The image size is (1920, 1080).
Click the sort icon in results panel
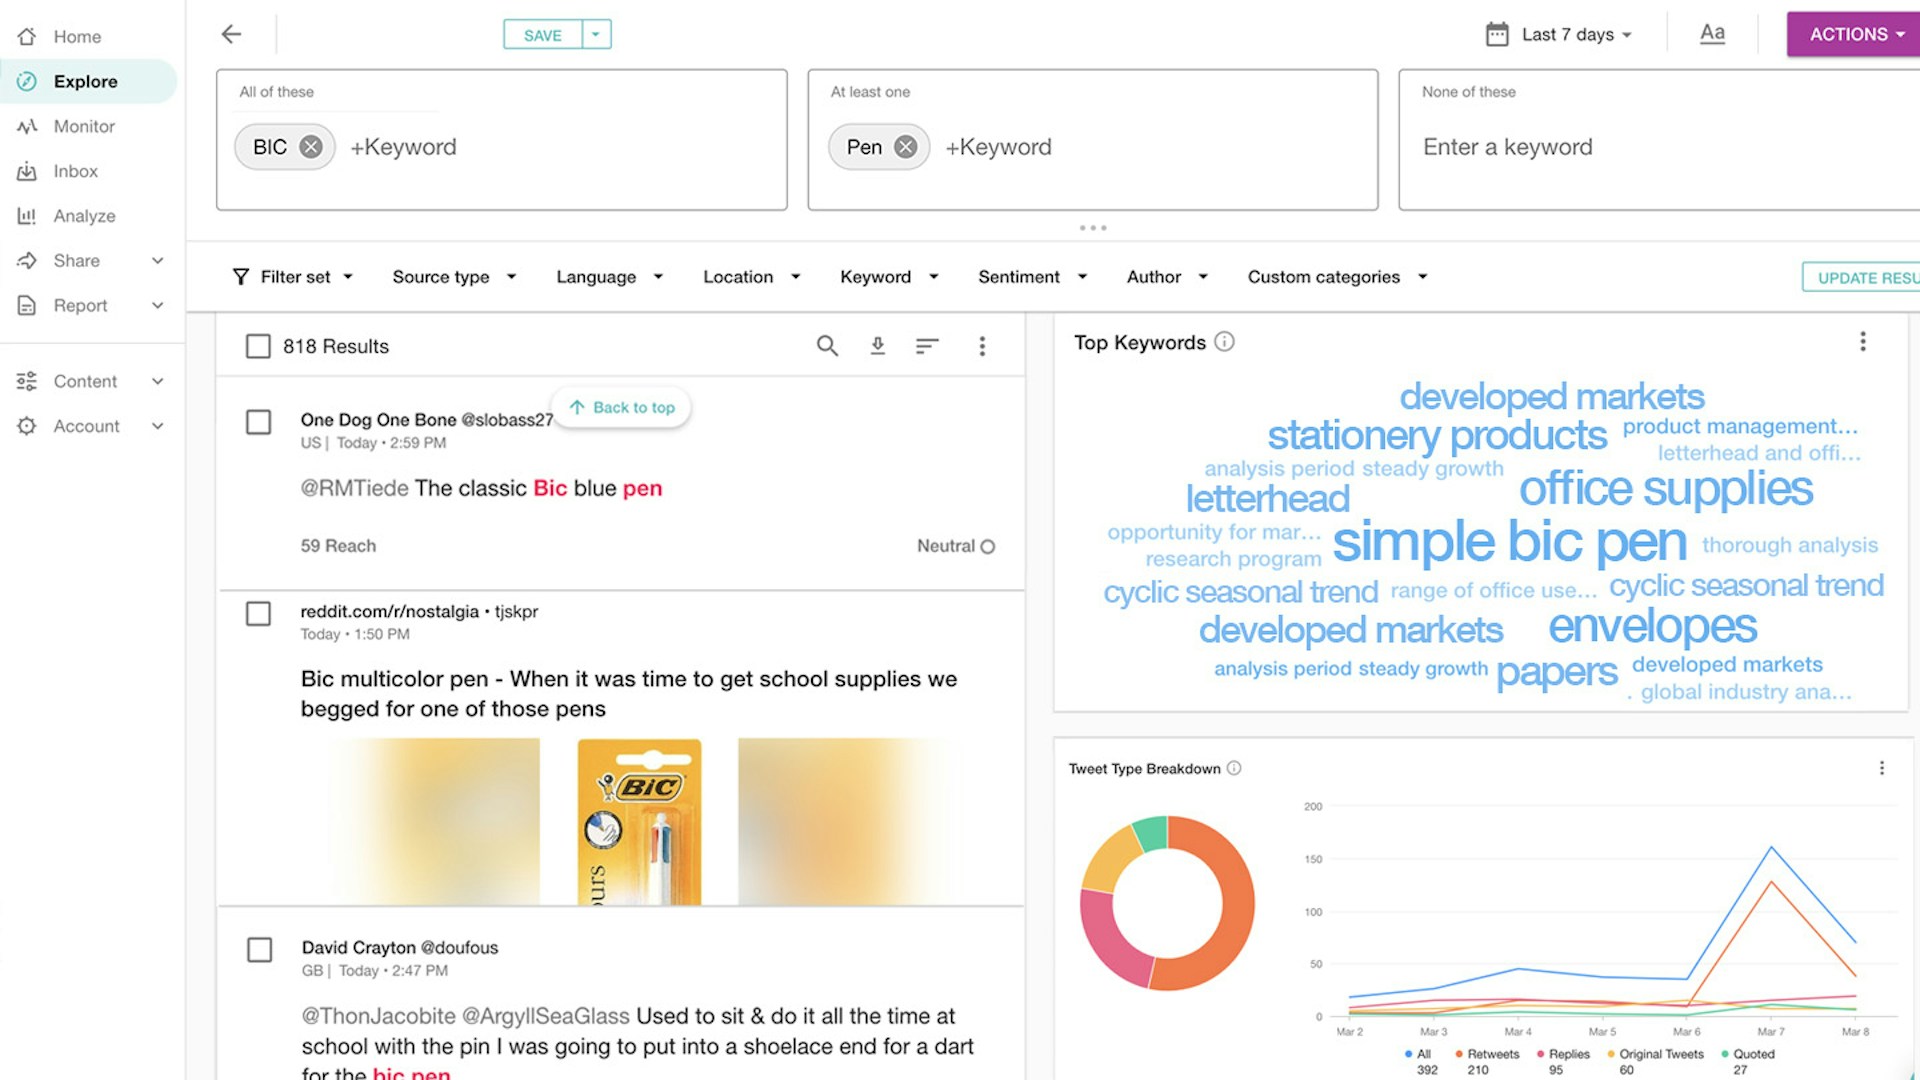coord(927,347)
